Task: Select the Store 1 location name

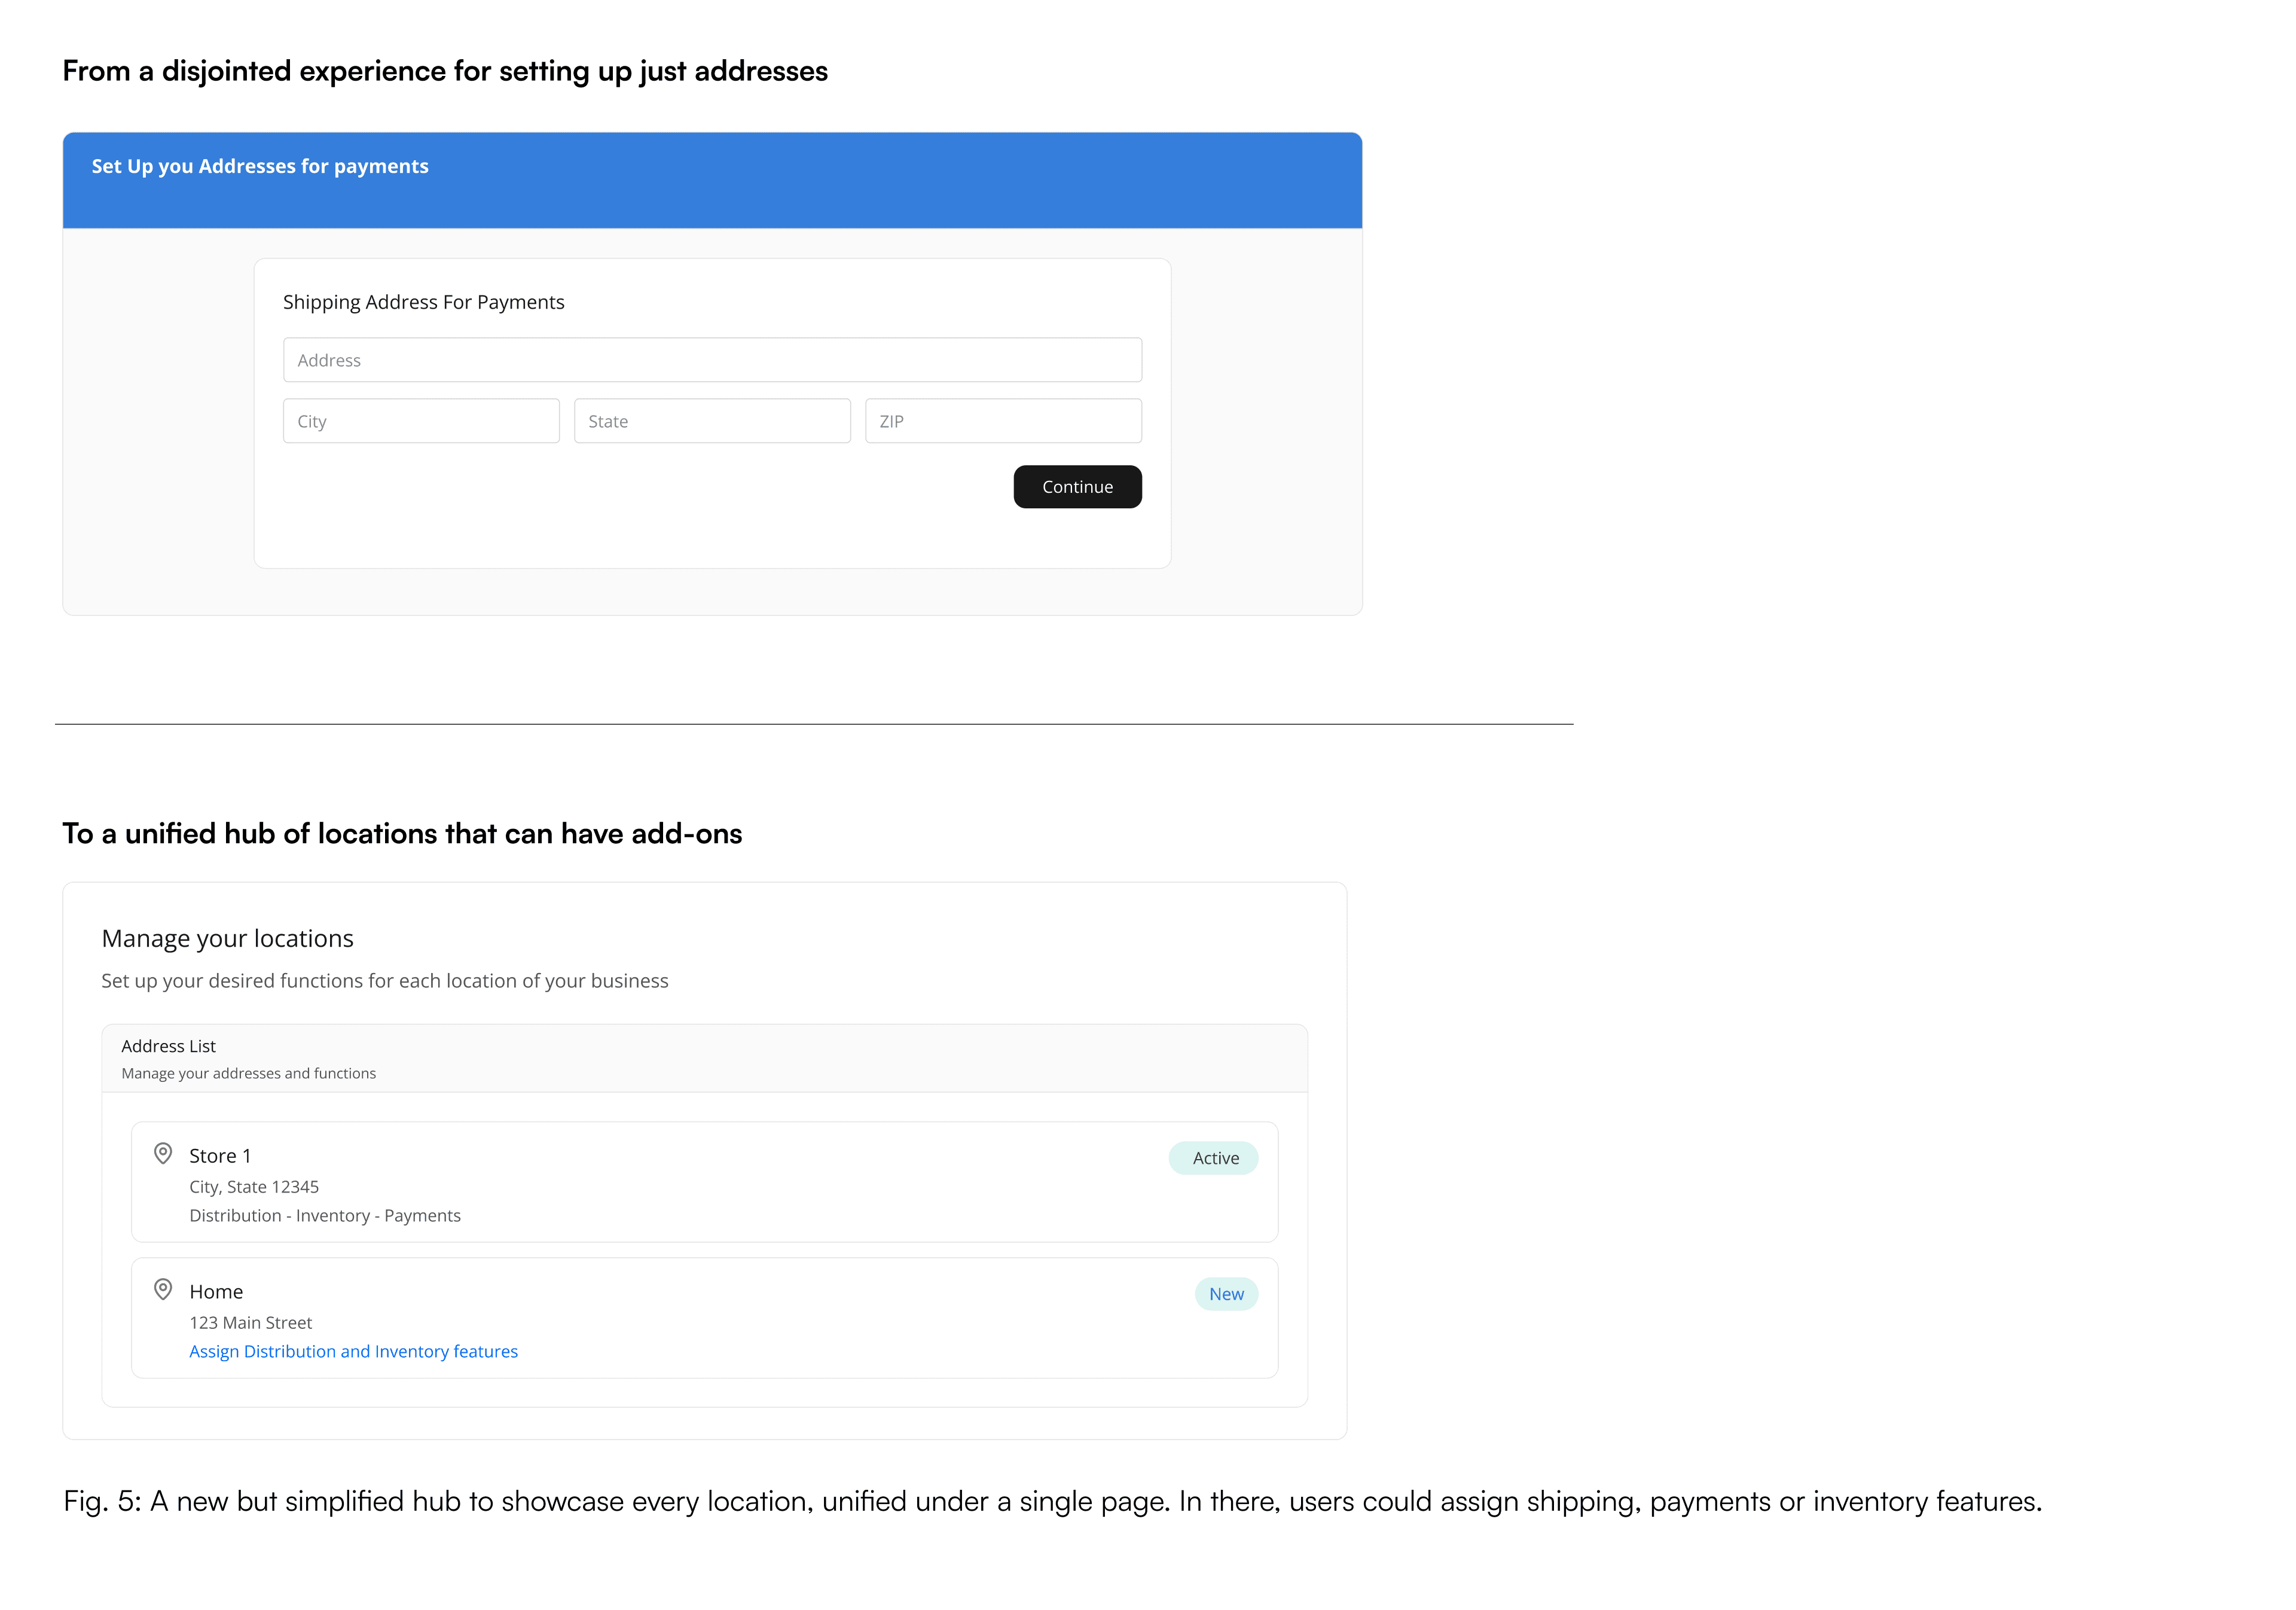Action: point(220,1156)
